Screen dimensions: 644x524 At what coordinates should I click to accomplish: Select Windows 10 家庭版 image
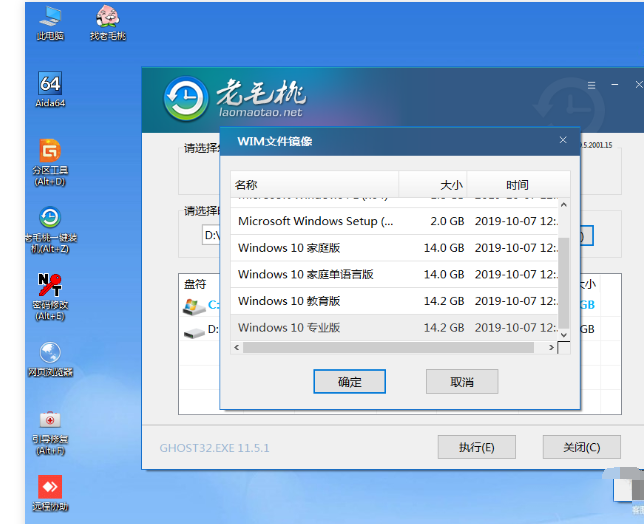394,248
